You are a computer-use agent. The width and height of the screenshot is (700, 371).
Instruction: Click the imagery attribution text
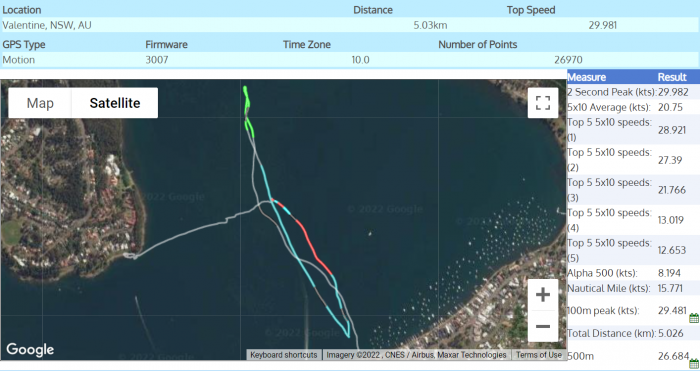[x=416, y=355]
